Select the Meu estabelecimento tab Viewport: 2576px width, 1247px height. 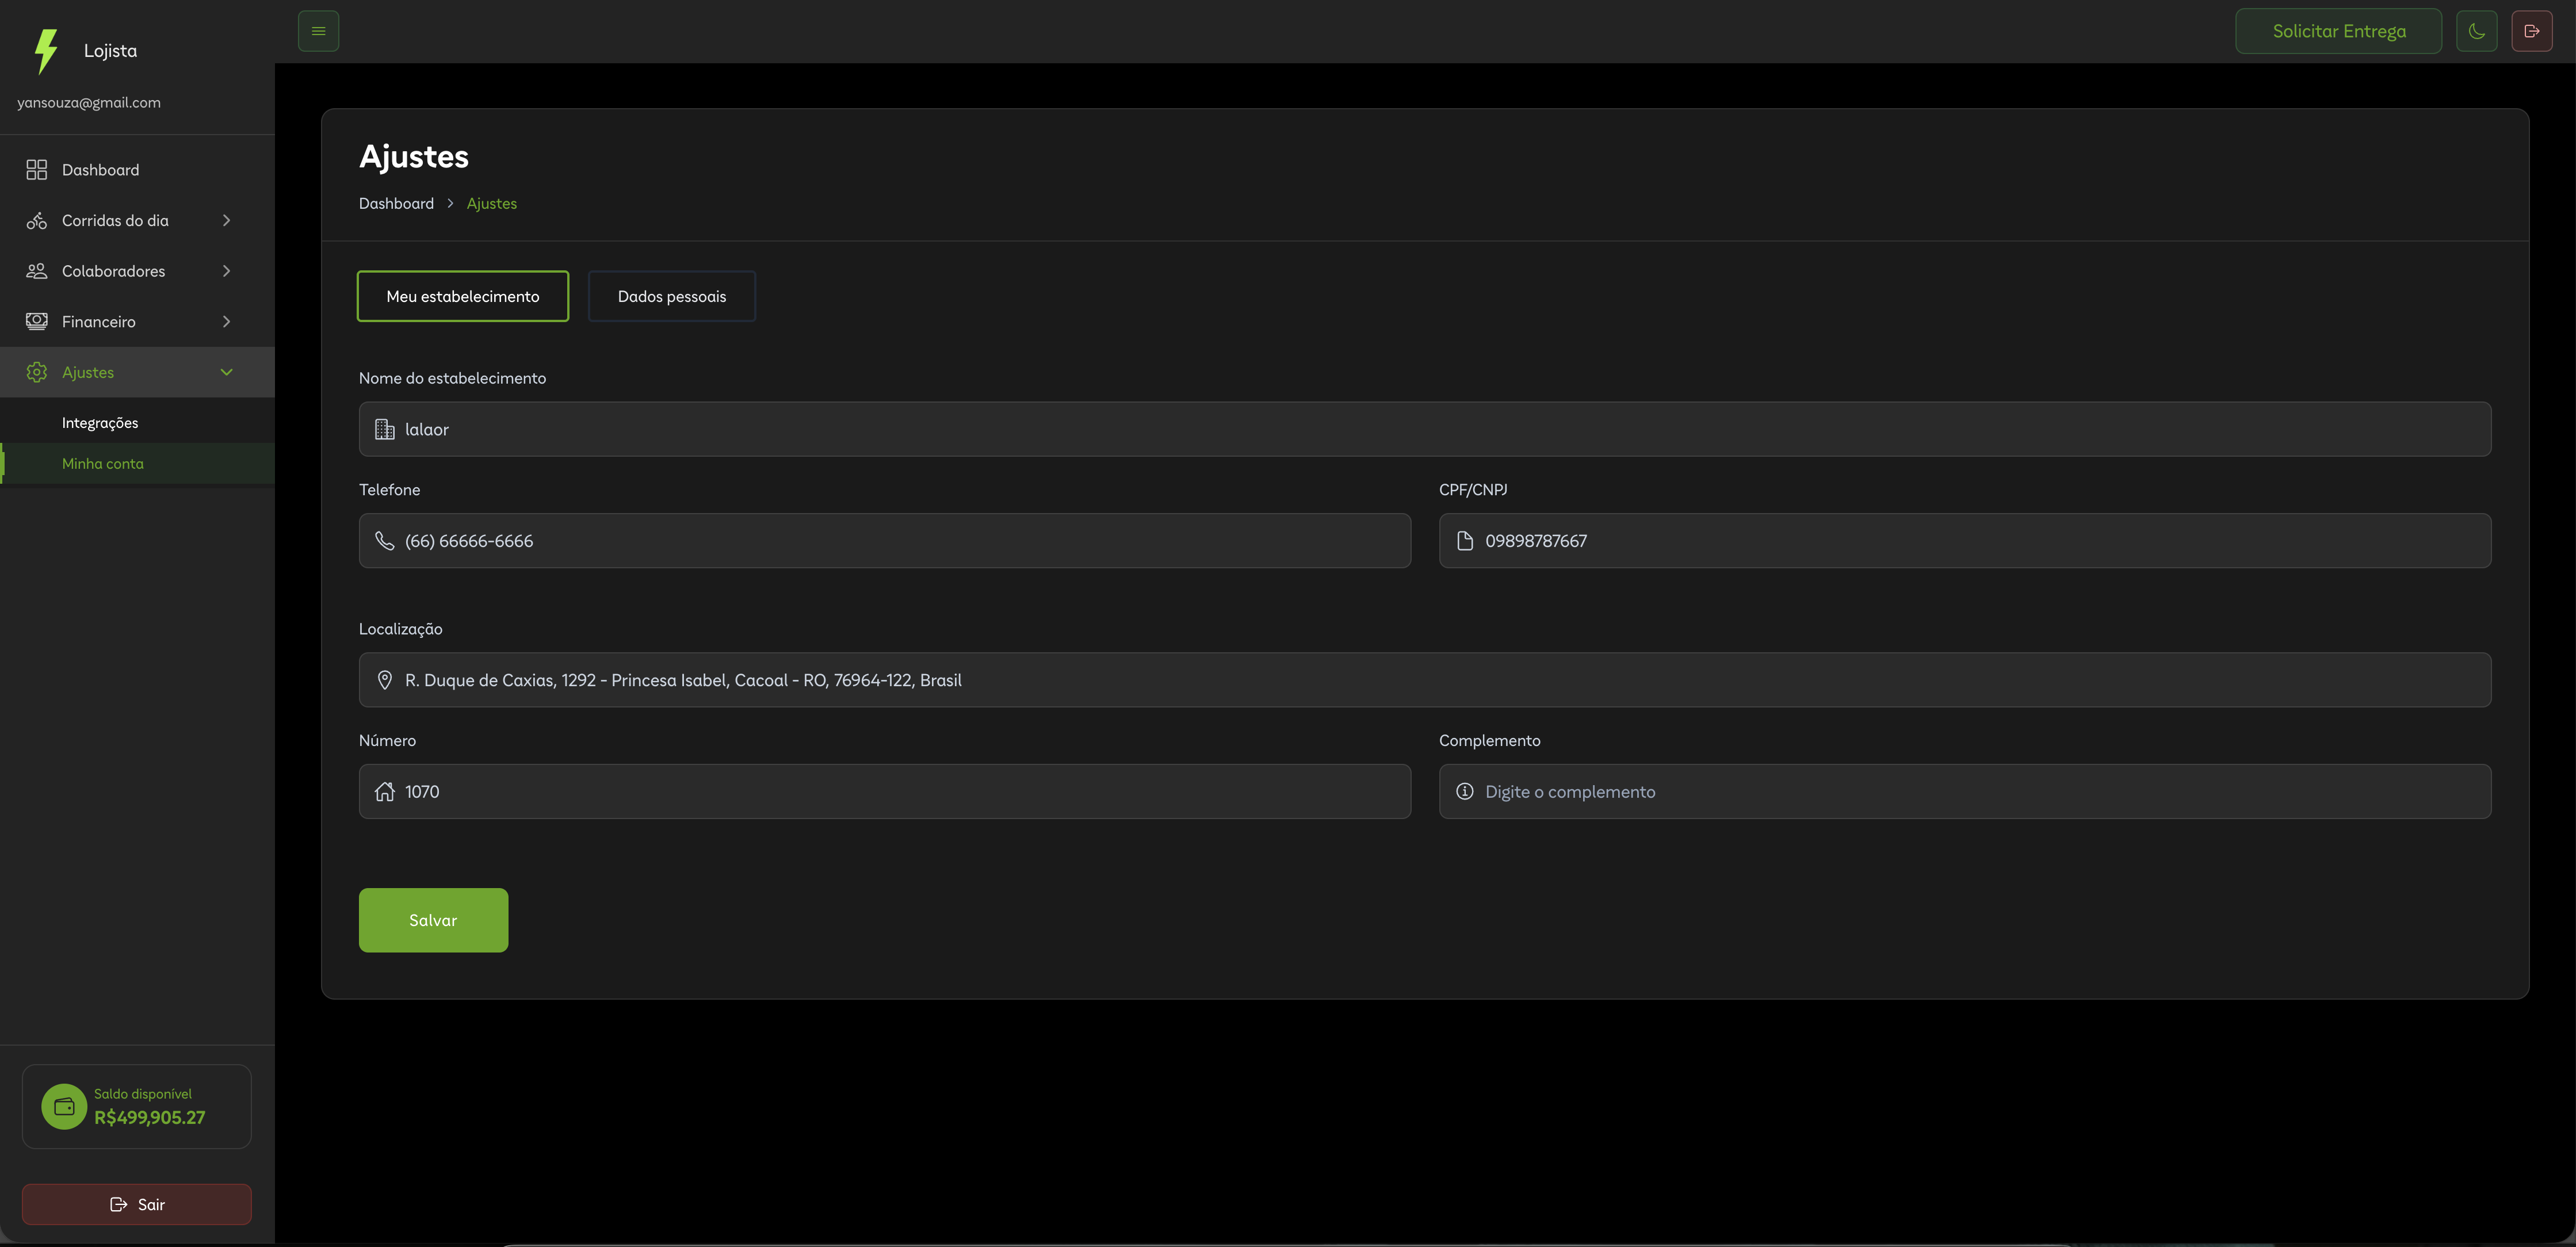pyautogui.click(x=462, y=296)
